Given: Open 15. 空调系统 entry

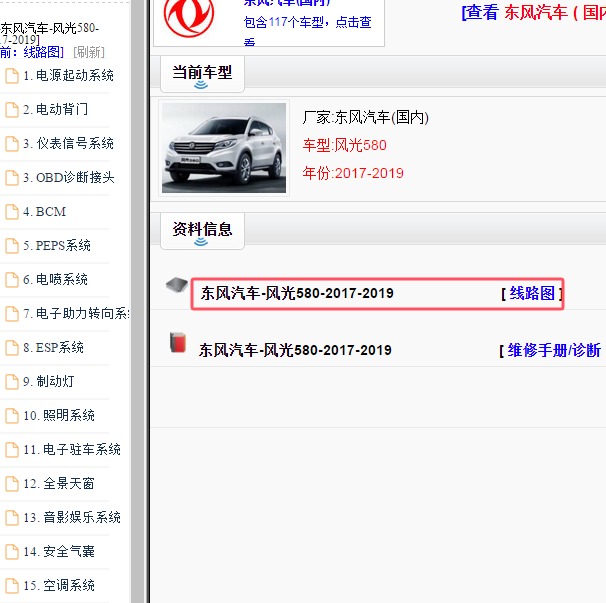Looking at the screenshot, I should (59, 586).
